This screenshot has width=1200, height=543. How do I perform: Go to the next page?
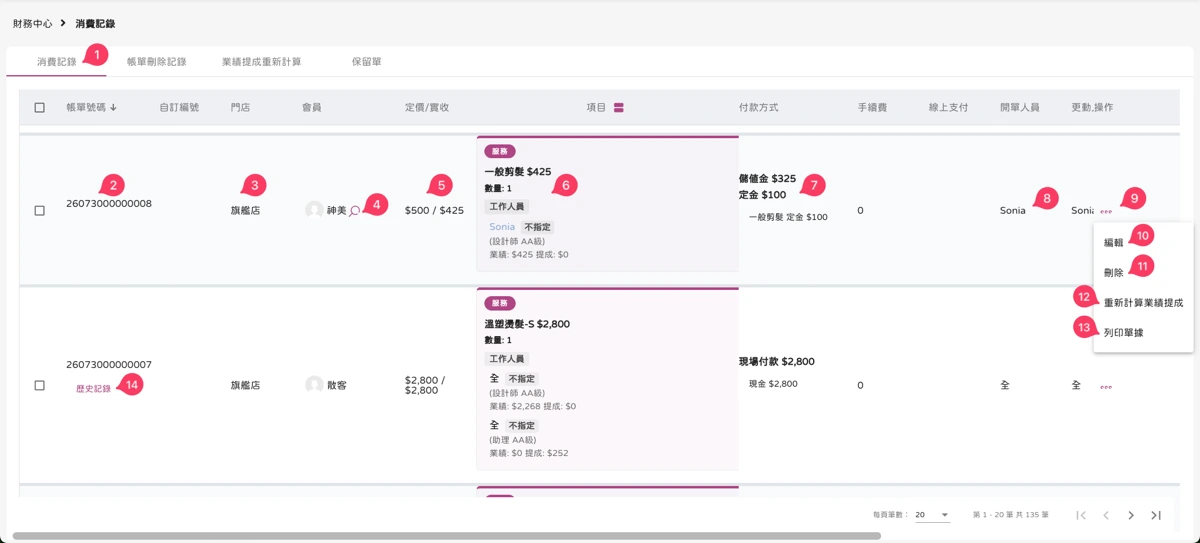(1131, 515)
